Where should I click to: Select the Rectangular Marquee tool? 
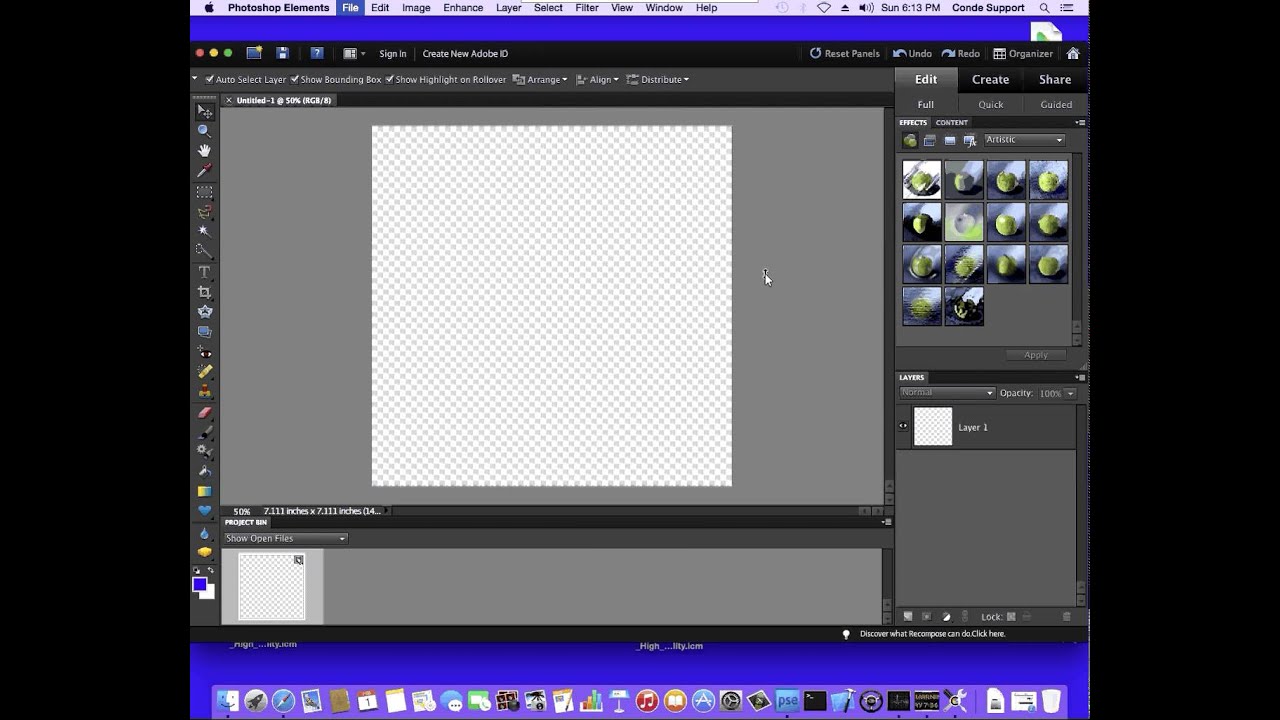coord(204,191)
